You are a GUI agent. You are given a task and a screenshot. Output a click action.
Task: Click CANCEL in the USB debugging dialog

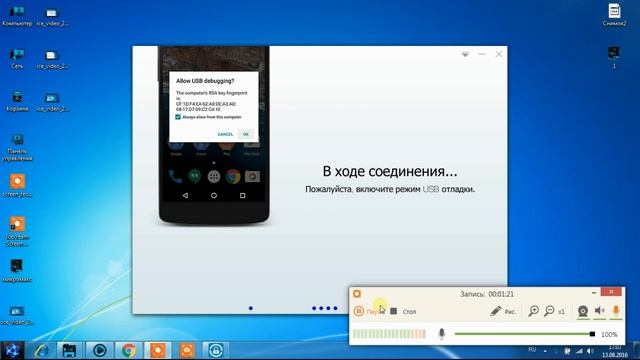(x=225, y=134)
